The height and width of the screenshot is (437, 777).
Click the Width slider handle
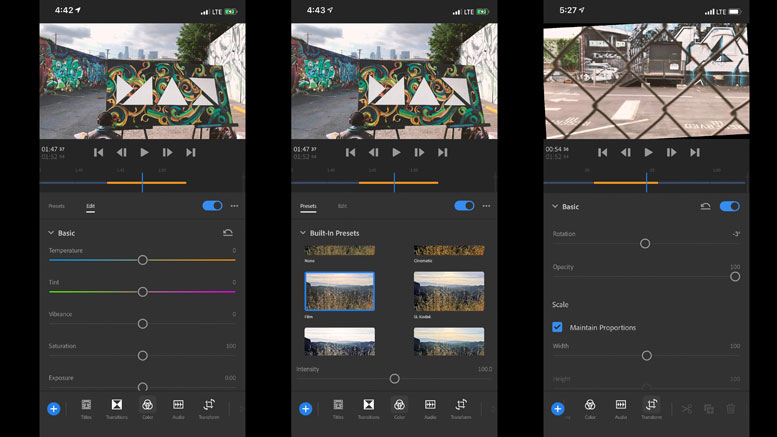click(647, 356)
